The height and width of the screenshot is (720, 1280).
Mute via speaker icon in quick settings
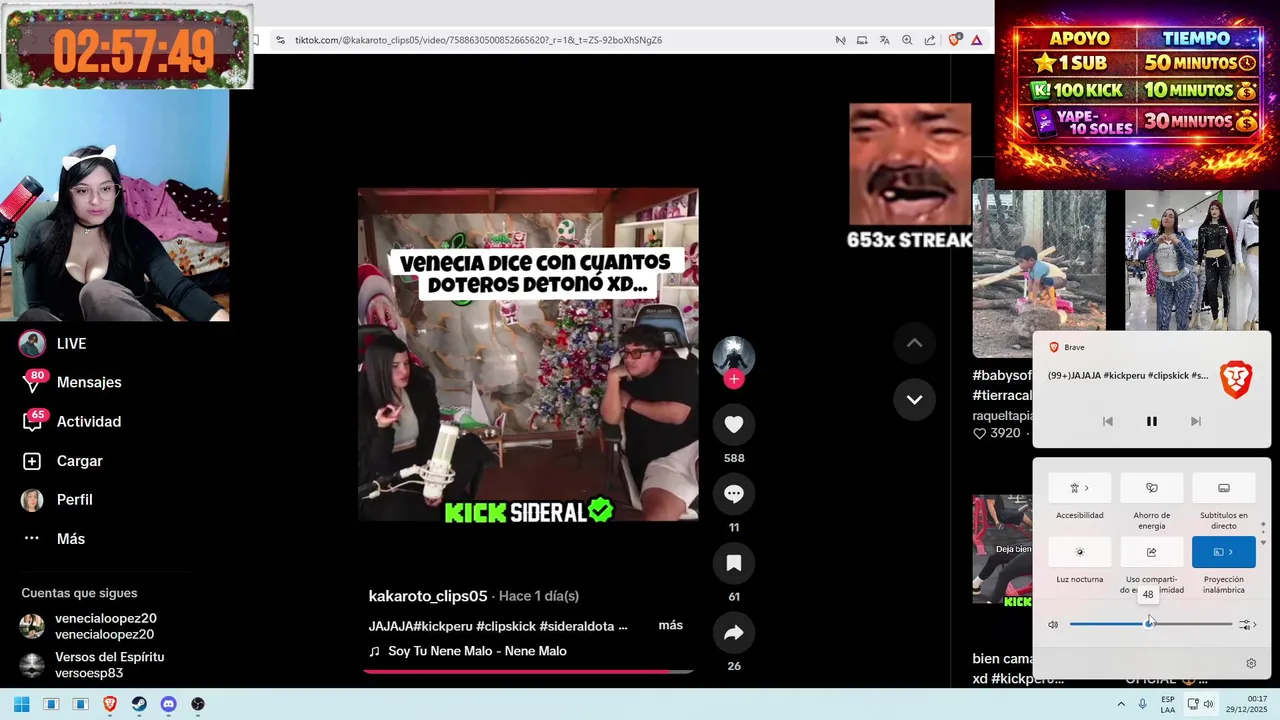1053,625
